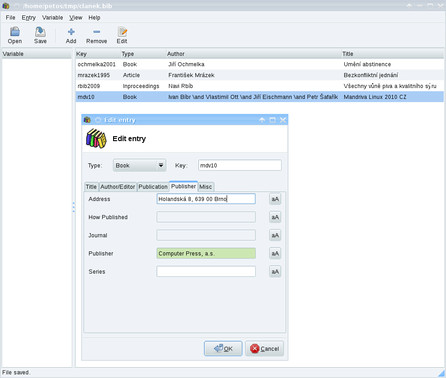Click the main window title bar app icon
The height and width of the screenshot is (378, 446).
5,5
